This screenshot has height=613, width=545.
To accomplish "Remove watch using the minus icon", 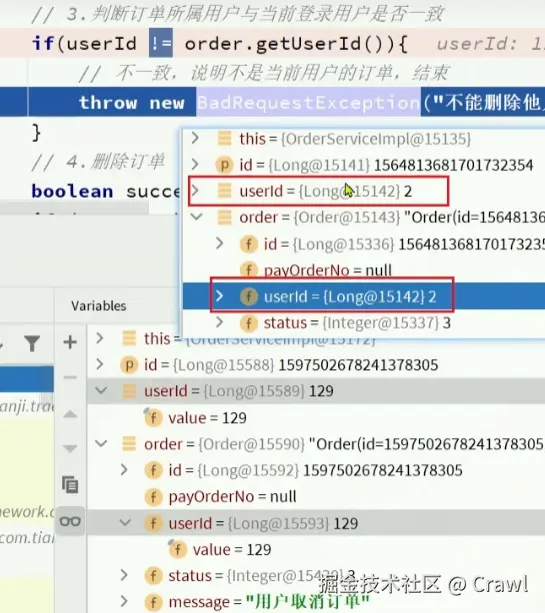I will 70,377.
